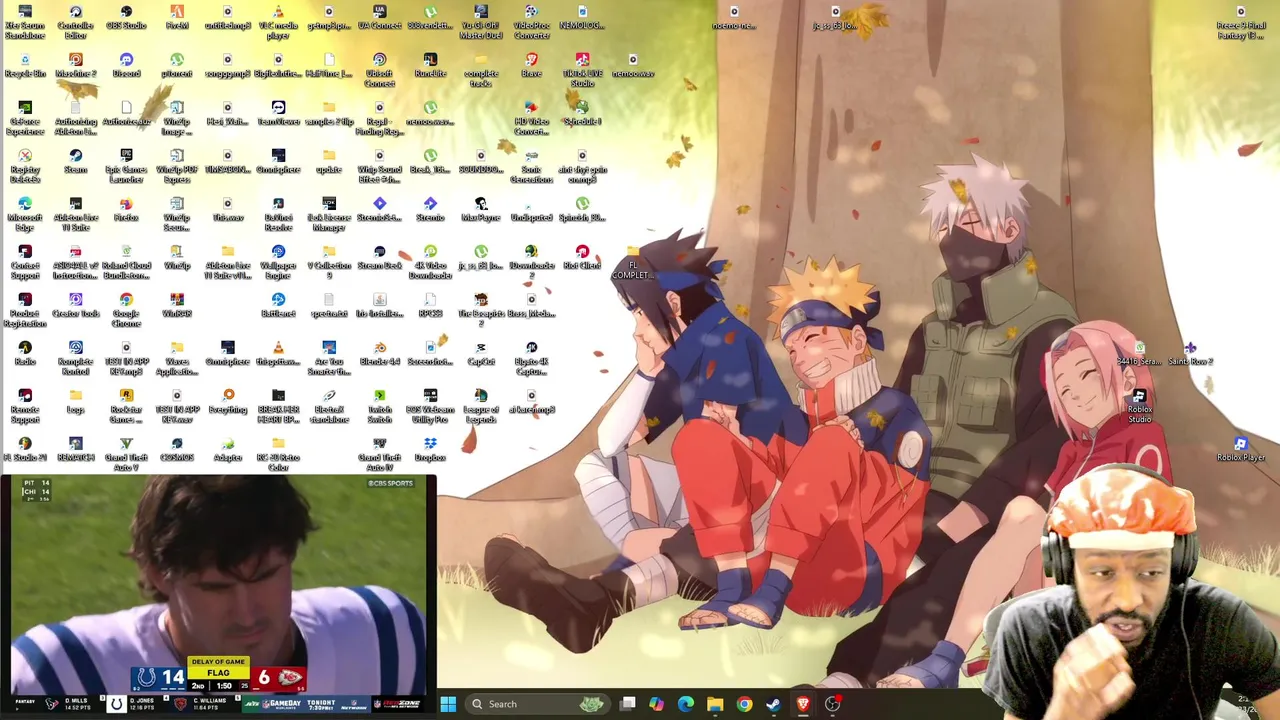
Task: Select the Stream Deck desktop icon
Action: click(379, 258)
